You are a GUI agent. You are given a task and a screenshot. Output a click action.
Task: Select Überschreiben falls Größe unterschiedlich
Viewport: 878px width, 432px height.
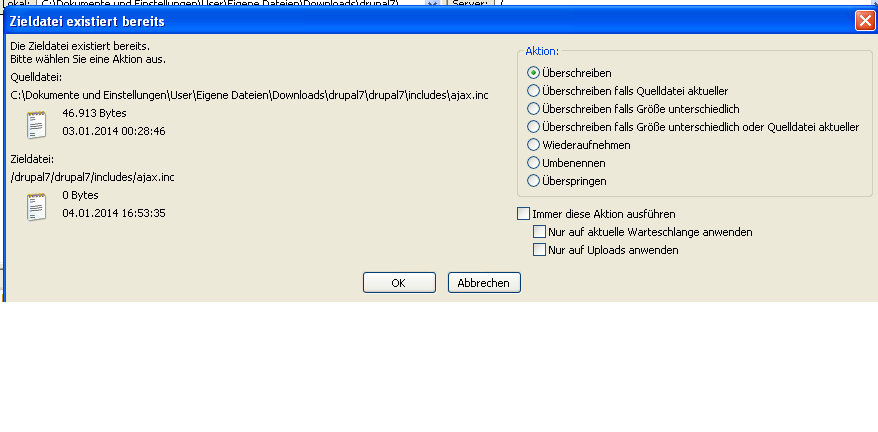point(533,109)
